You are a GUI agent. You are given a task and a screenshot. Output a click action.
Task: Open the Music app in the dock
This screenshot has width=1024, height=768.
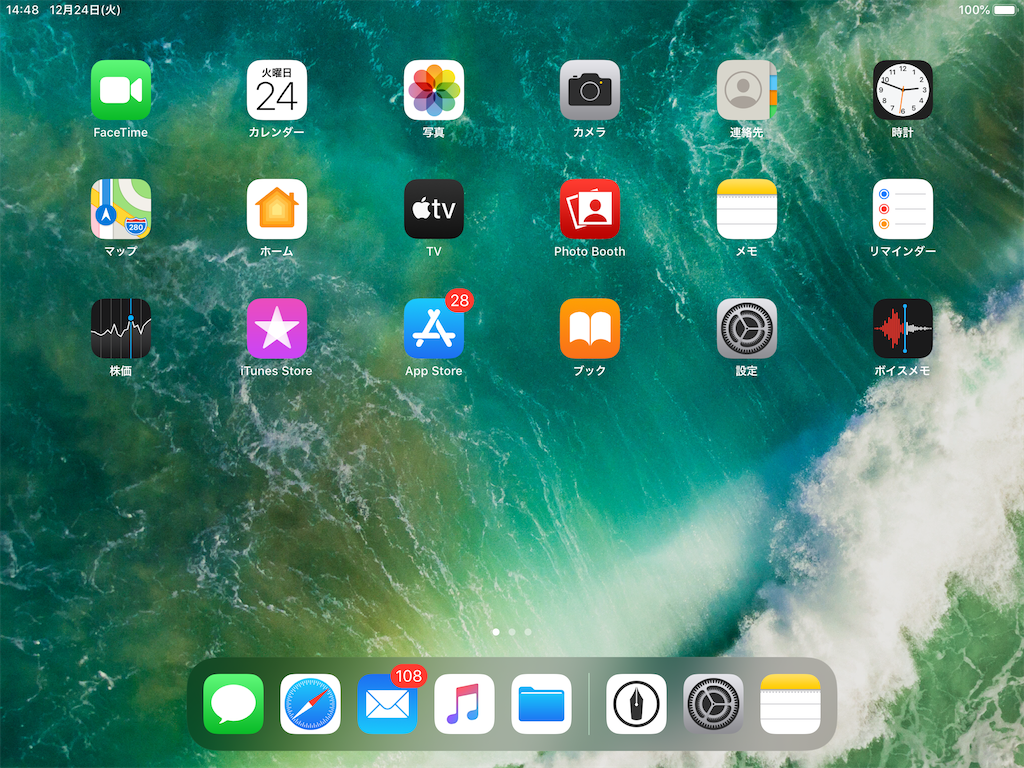coord(464,704)
